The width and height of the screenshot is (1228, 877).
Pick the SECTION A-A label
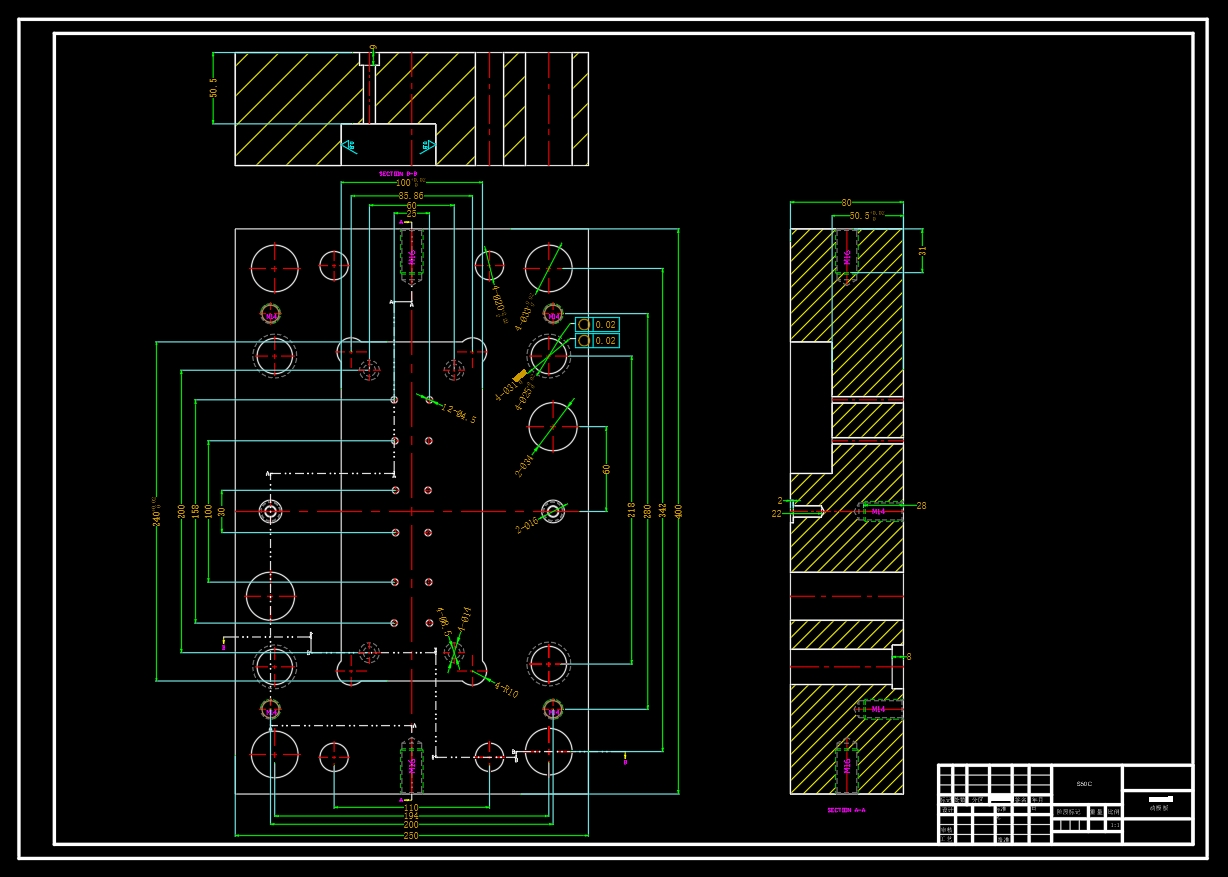pyautogui.click(x=846, y=810)
